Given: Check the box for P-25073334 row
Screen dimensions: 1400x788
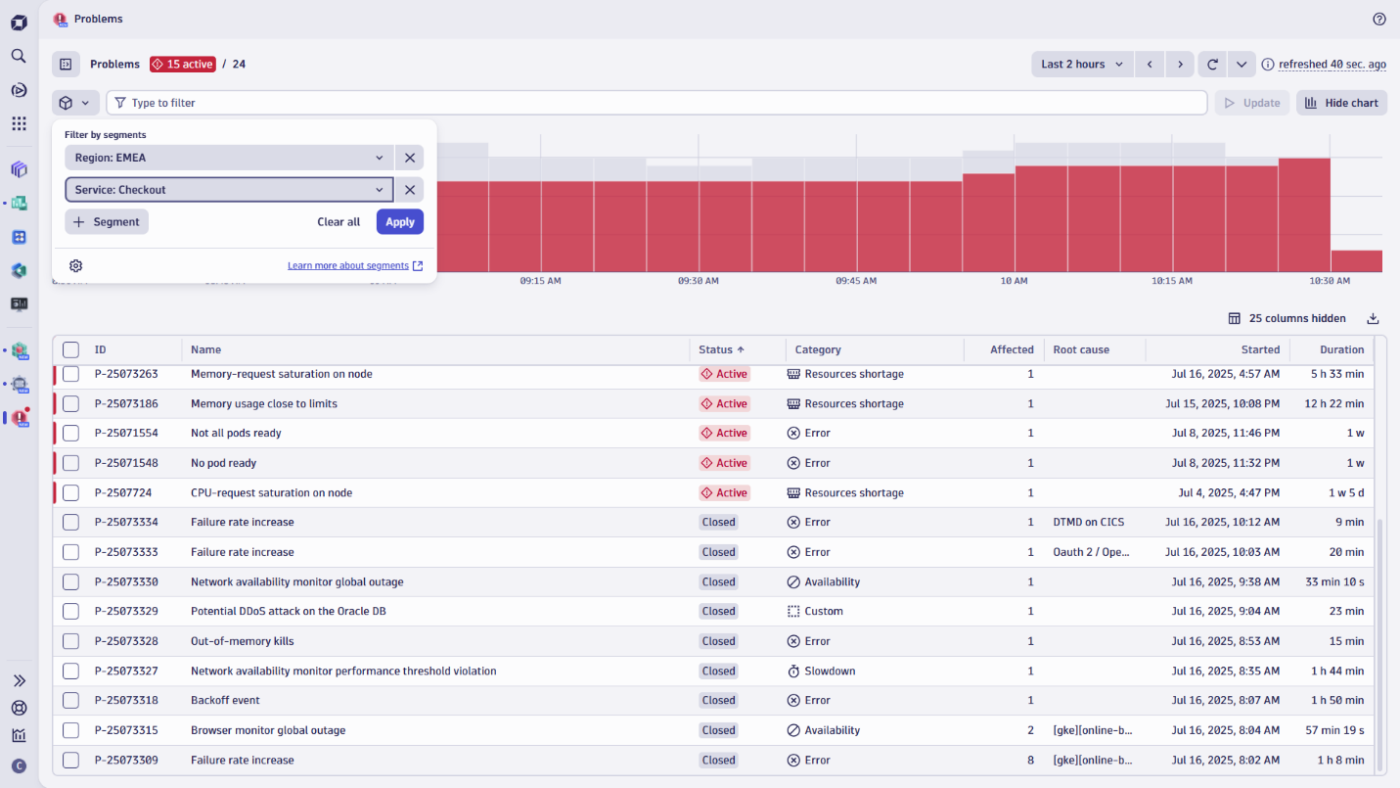Looking at the screenshot, I should coord(71,522).
